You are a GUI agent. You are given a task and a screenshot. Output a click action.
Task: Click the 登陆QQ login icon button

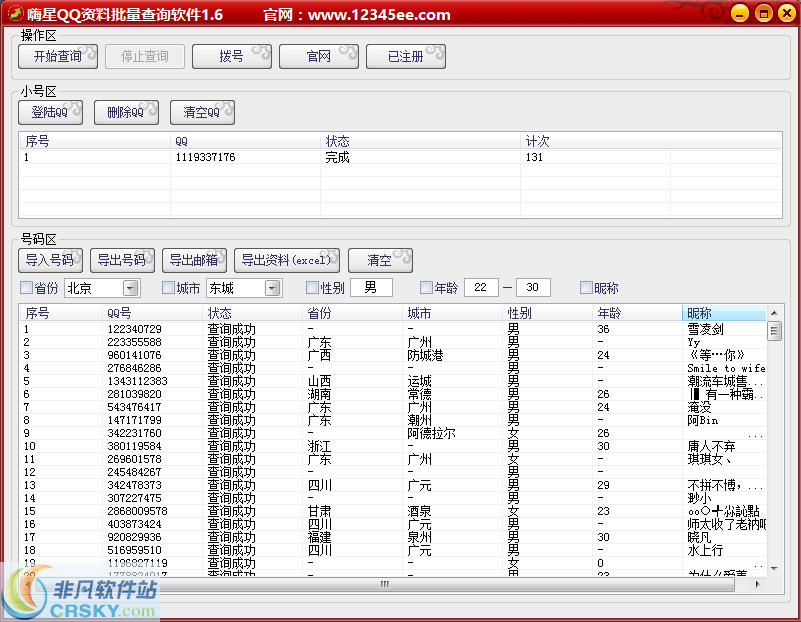50,112
